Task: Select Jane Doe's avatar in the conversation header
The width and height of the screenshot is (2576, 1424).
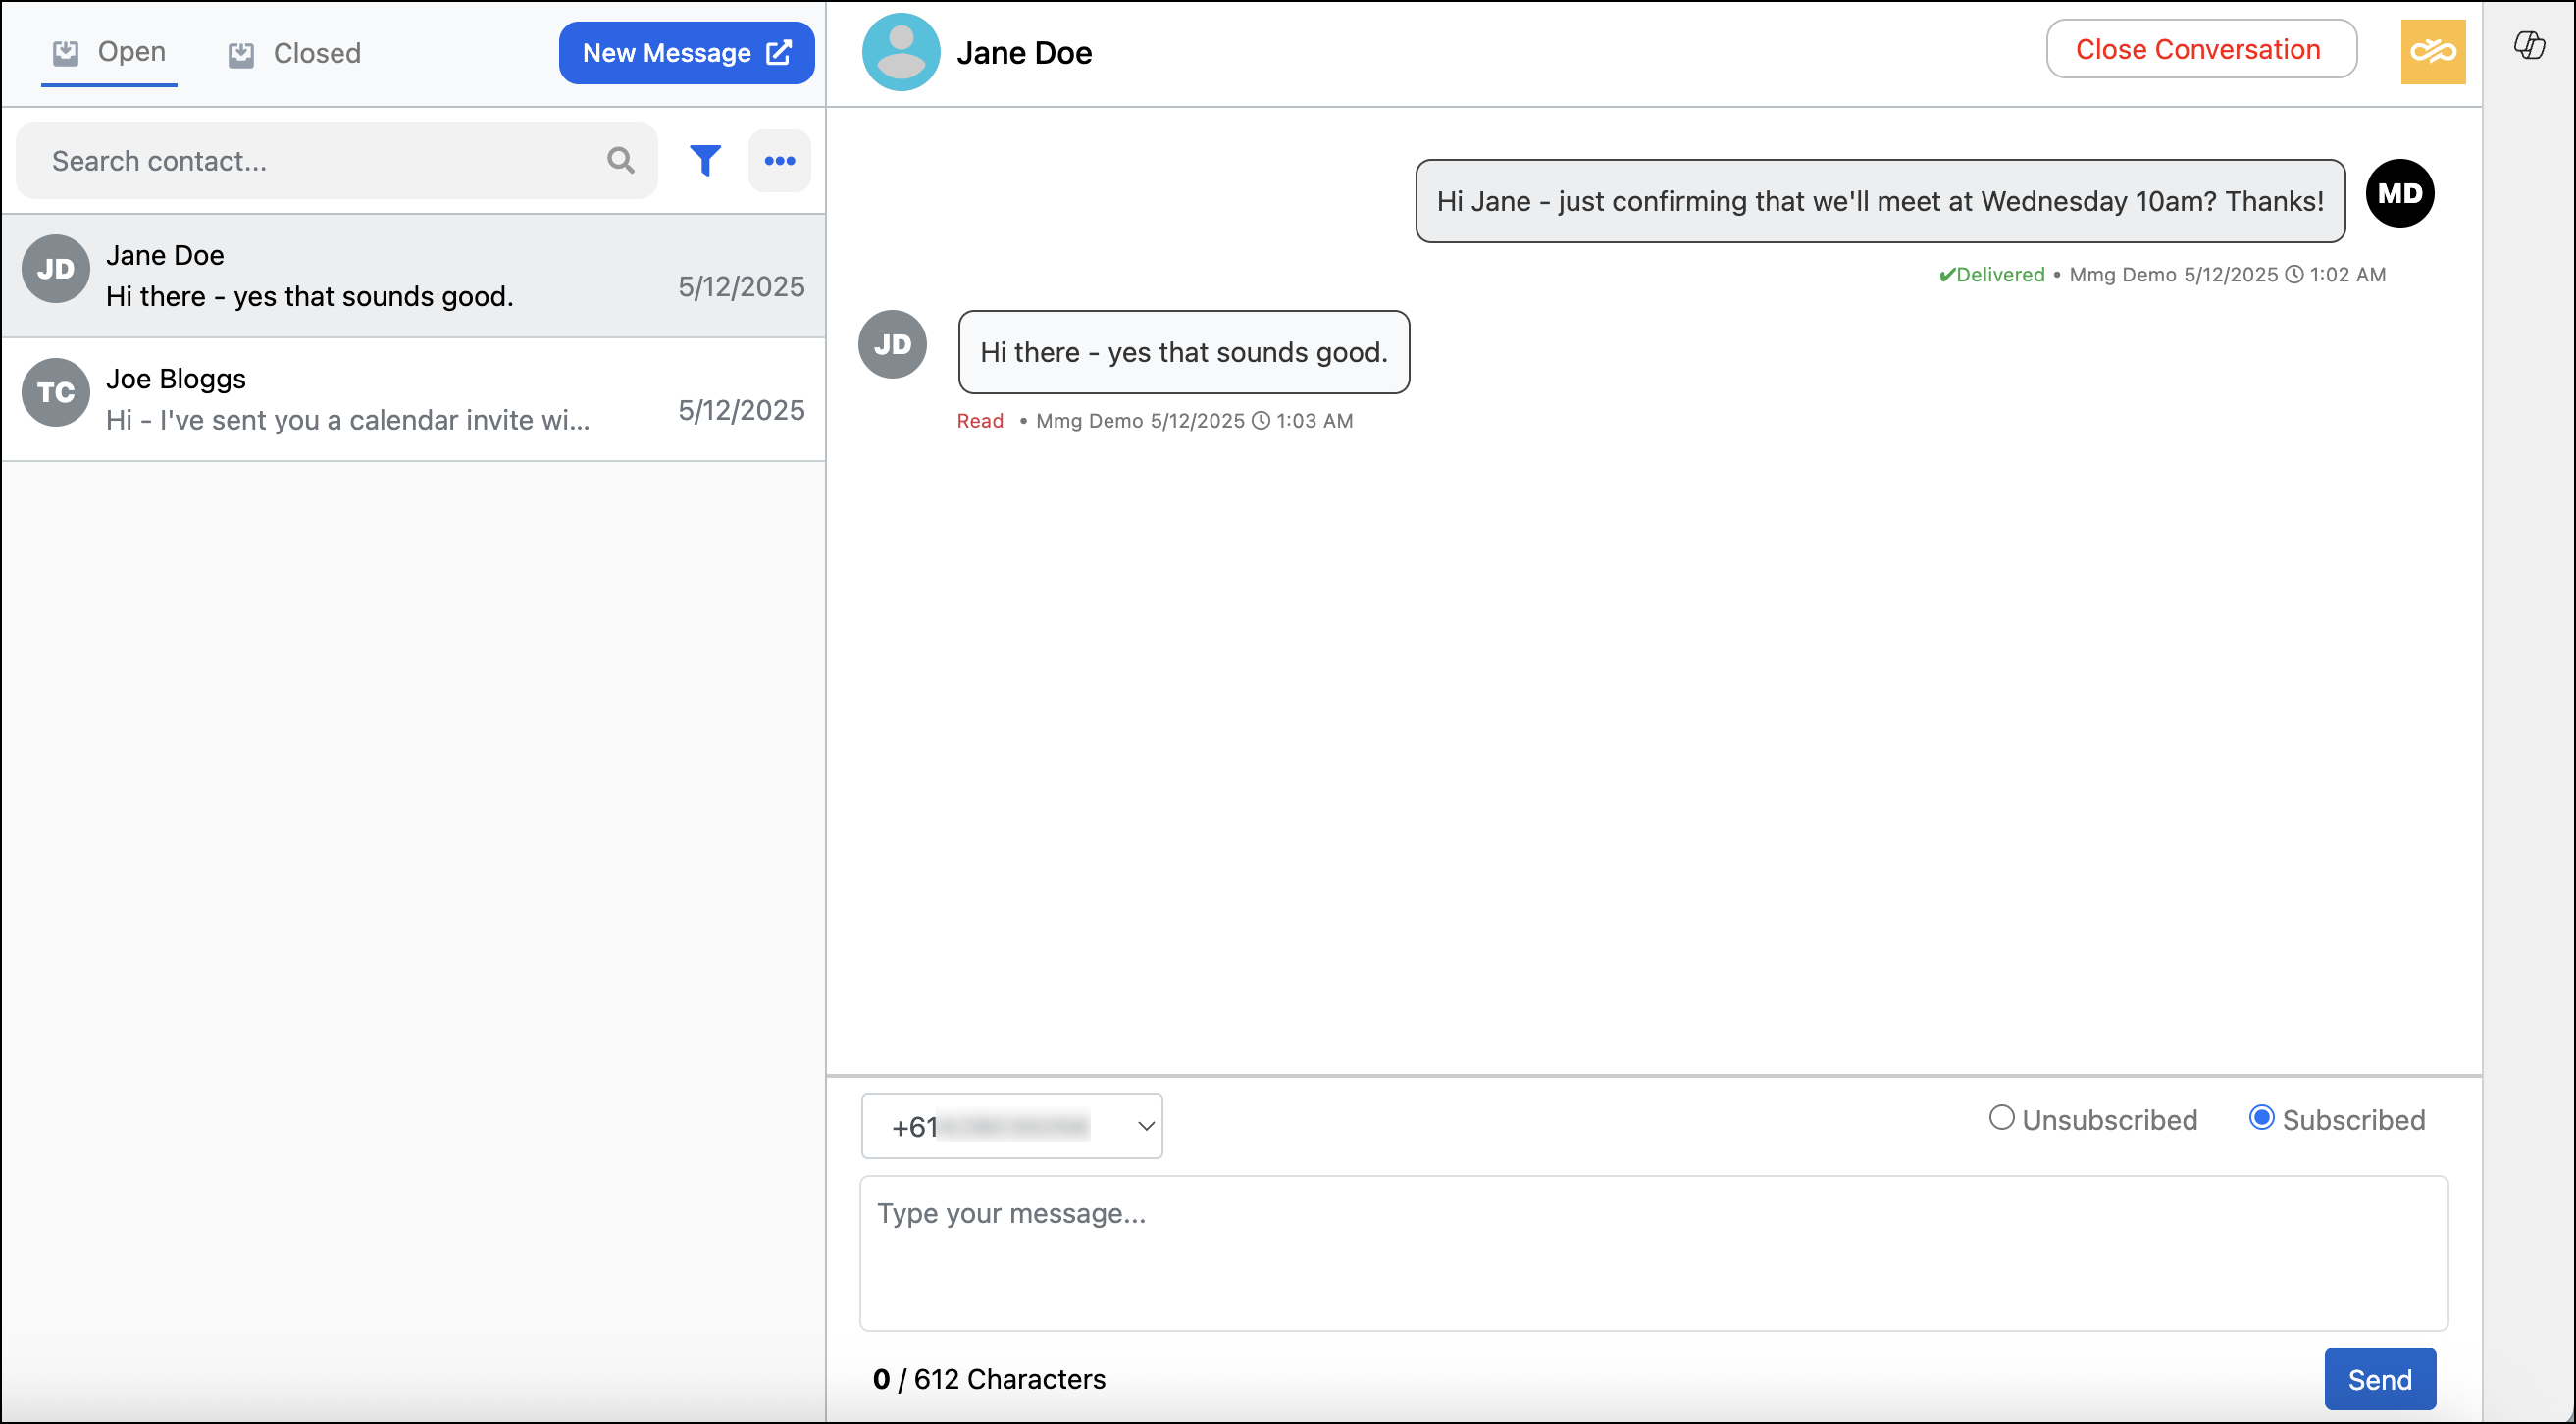Action: (x=900, y=51)
